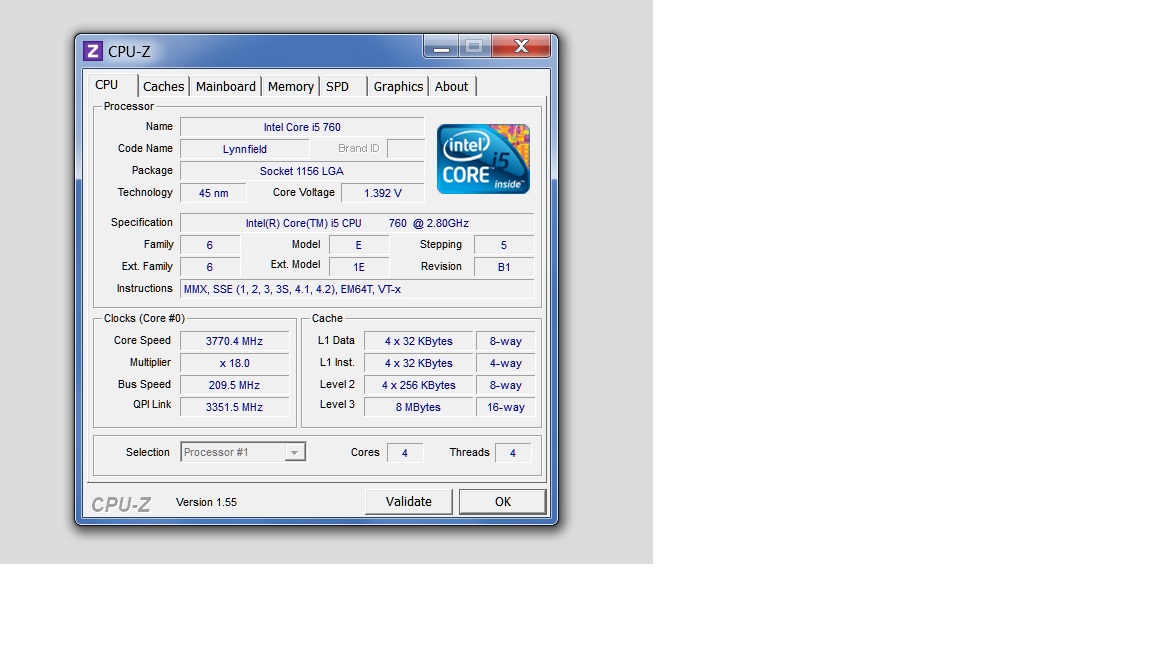Close the CPU-Z window

point(521,46)
